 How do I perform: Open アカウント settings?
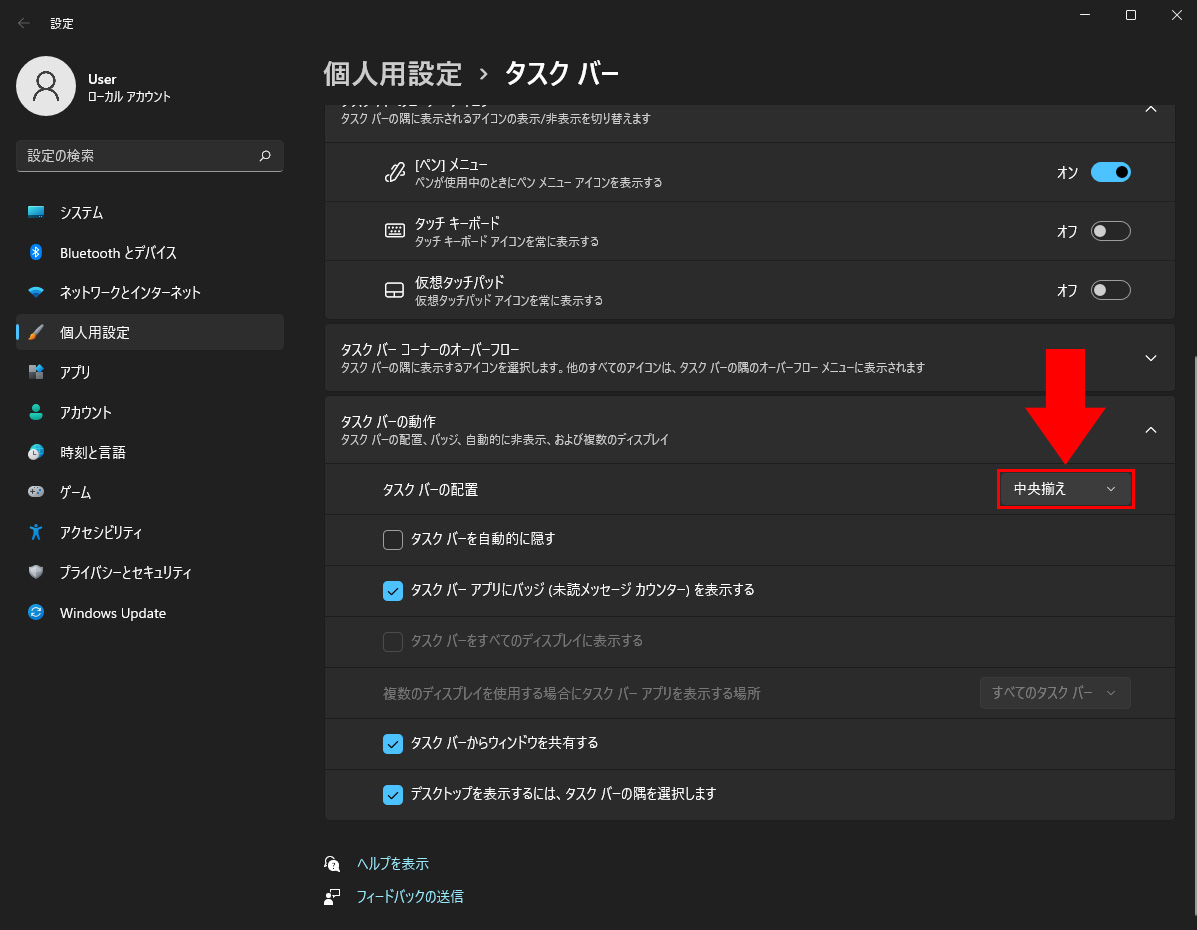tap(150, 412)
